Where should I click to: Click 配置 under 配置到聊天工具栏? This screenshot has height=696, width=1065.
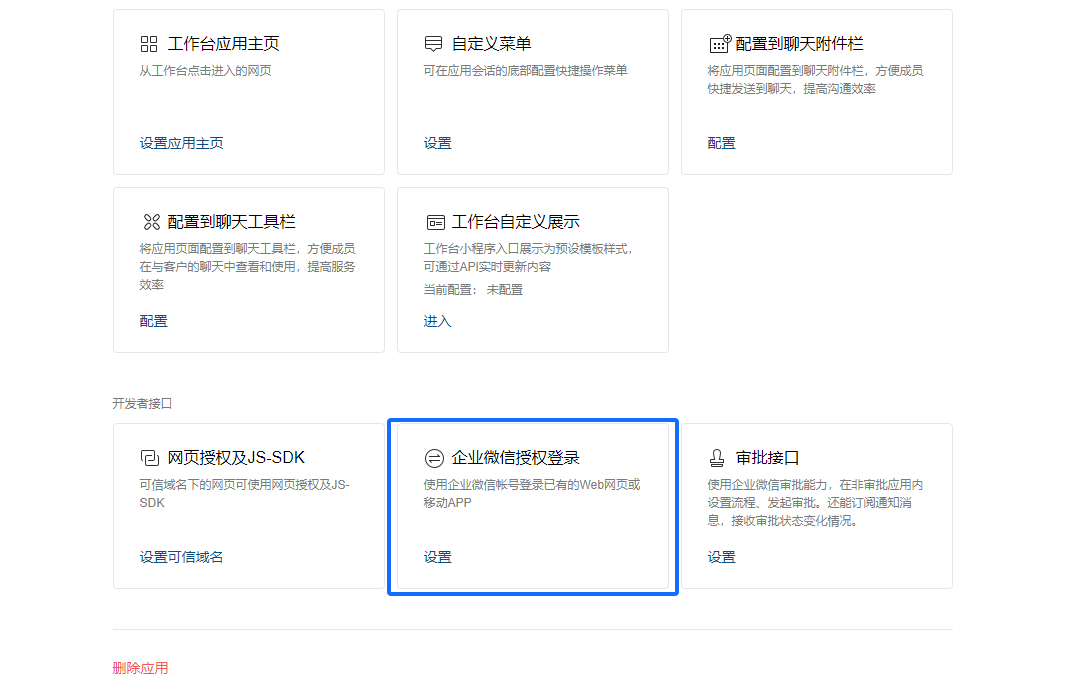coord(153,321)
